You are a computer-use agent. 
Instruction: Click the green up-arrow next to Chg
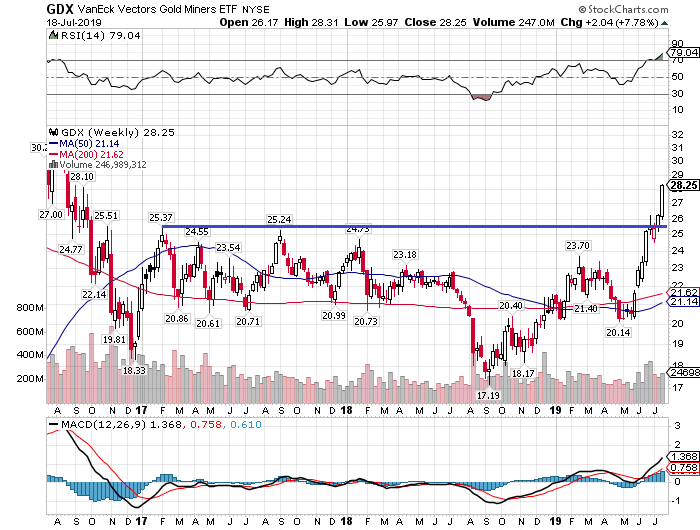tap(664, 23)
